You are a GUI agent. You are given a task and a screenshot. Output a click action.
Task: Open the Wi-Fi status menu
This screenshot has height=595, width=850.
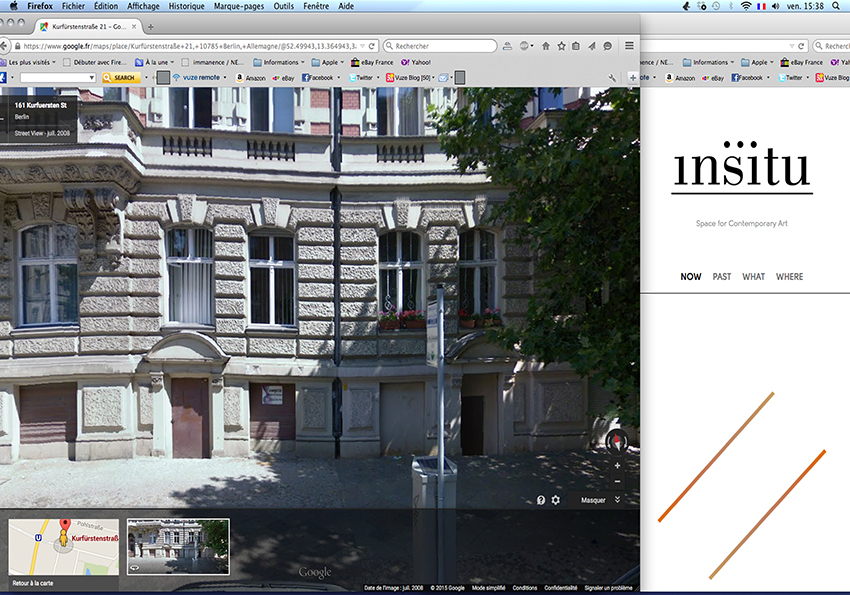(746, 6)
